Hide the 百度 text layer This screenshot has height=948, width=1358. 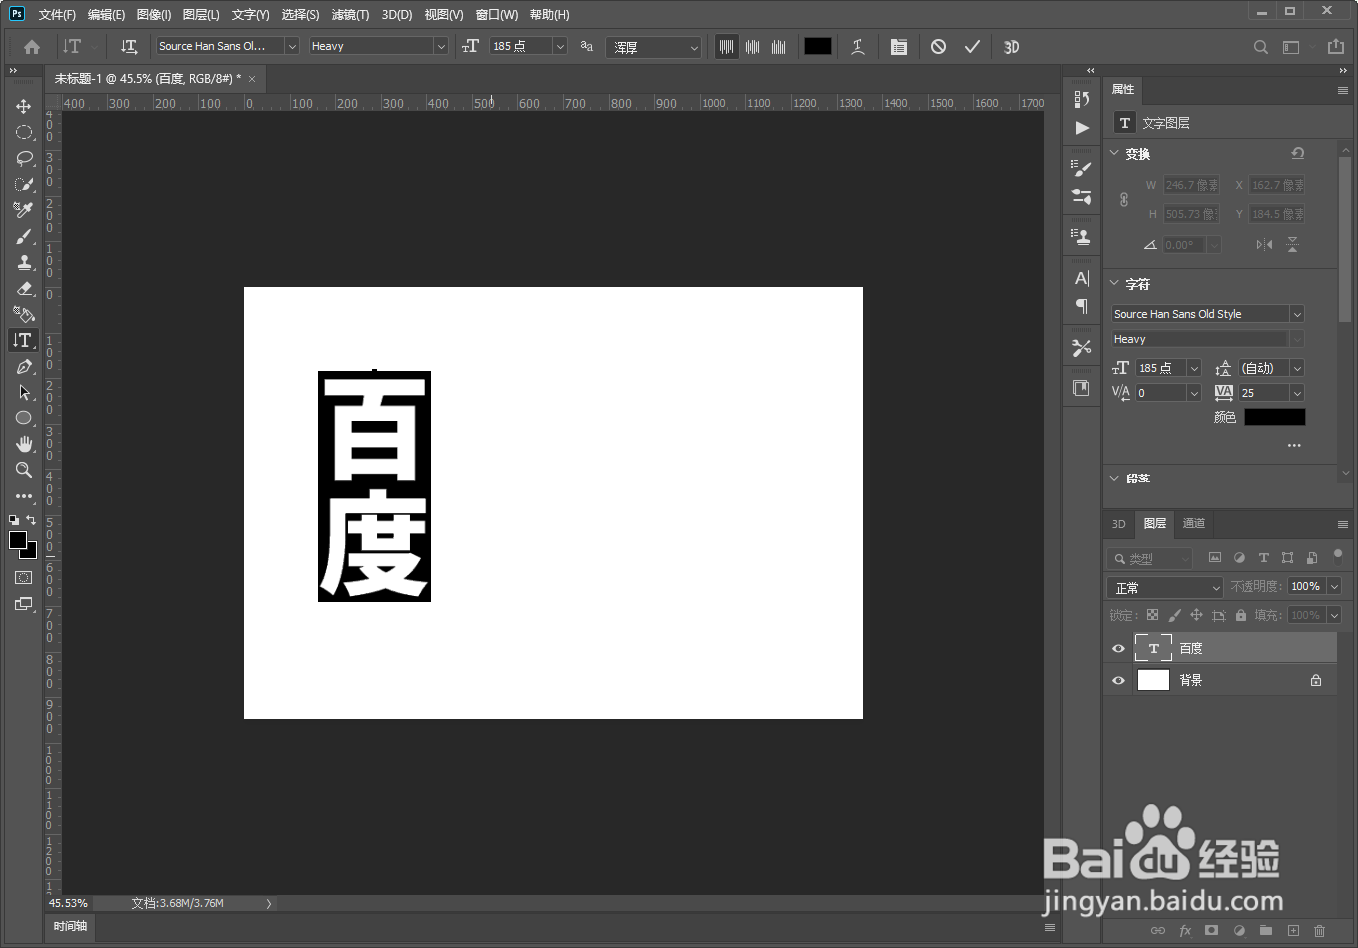[1118, 648]
